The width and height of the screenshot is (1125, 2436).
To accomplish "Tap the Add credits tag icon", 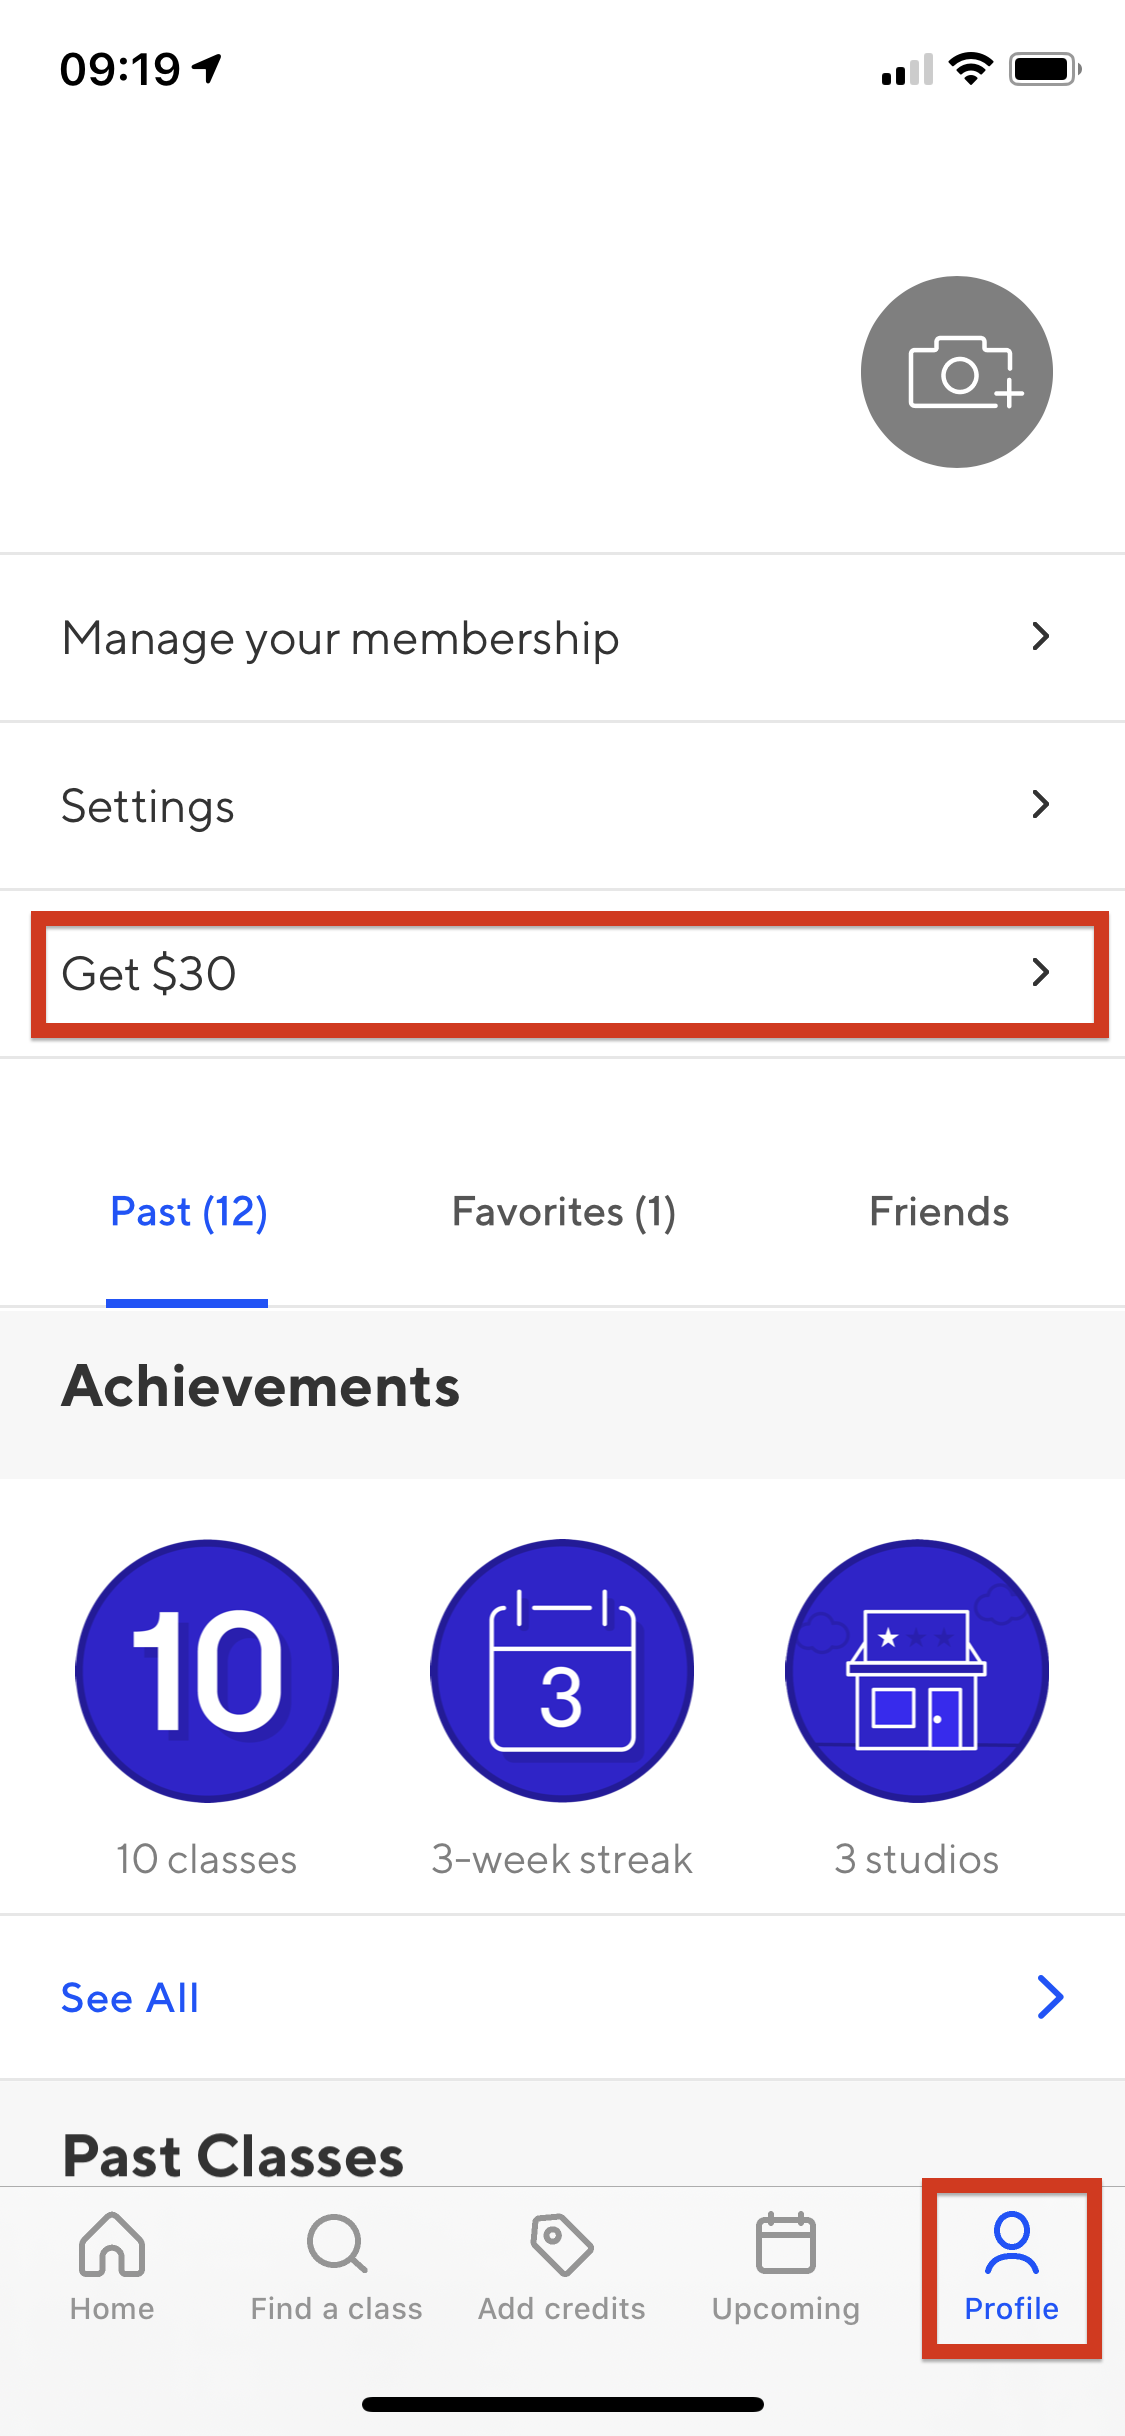I will point(562,2244).
